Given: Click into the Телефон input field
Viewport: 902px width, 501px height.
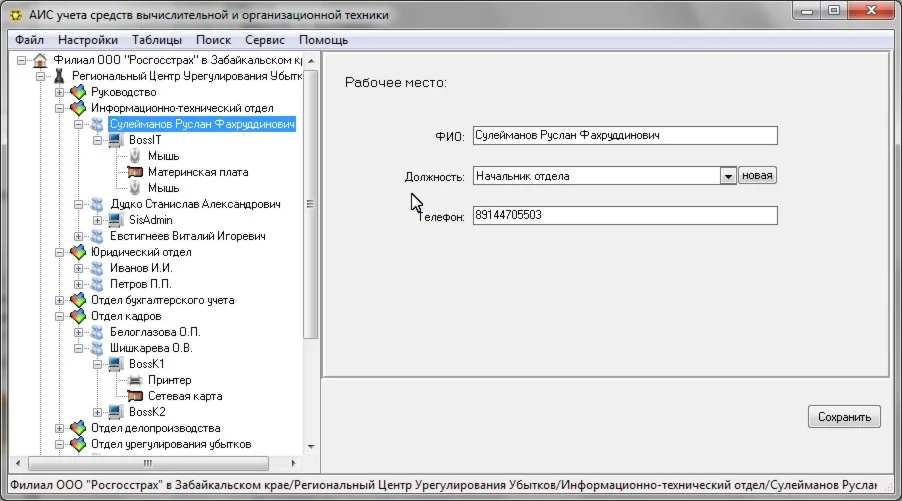Looking at the screenshot, I should coord(624,215).
